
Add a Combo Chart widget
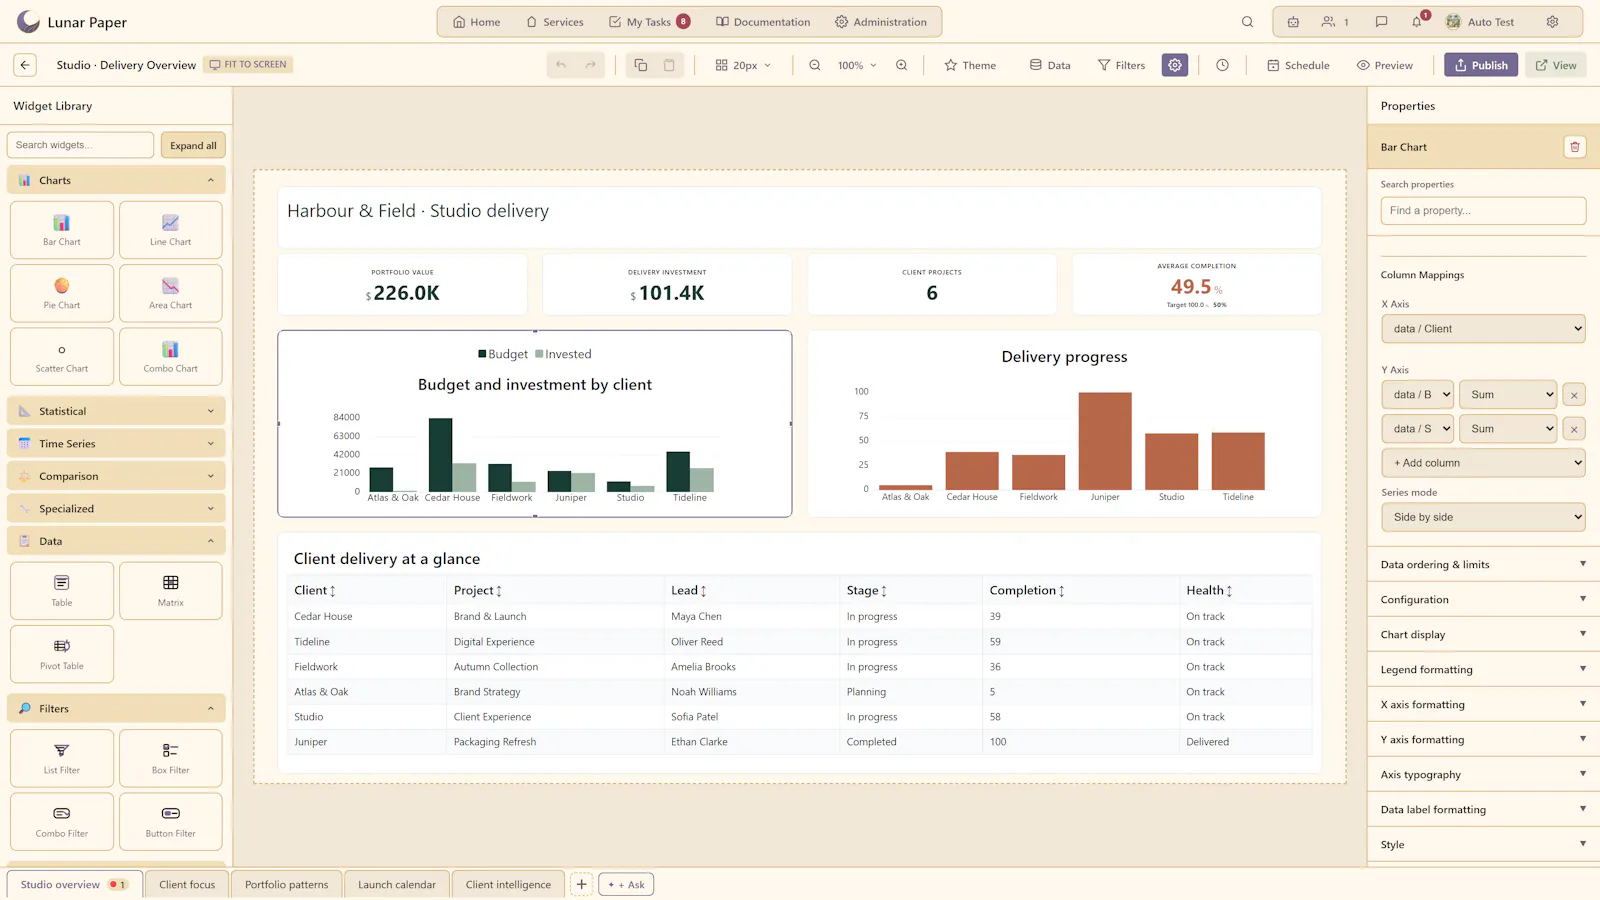click(171, 357)
